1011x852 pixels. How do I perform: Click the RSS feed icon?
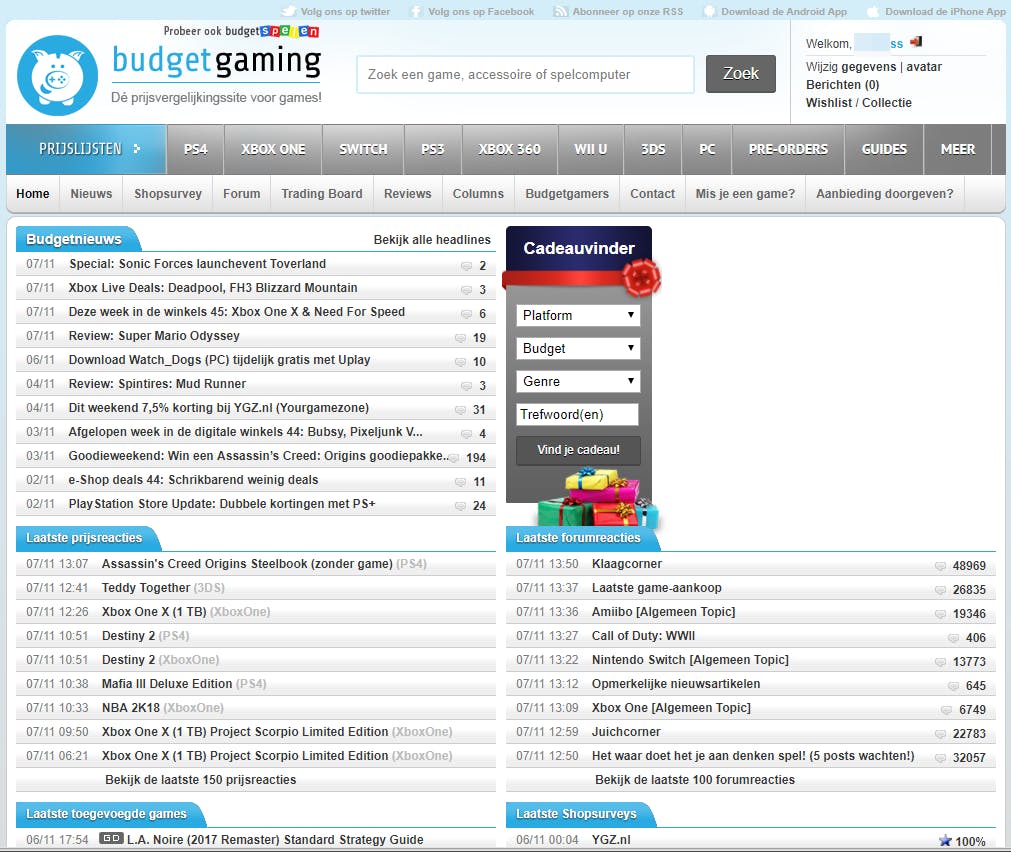pyautogui.click(x=561, y=11)
